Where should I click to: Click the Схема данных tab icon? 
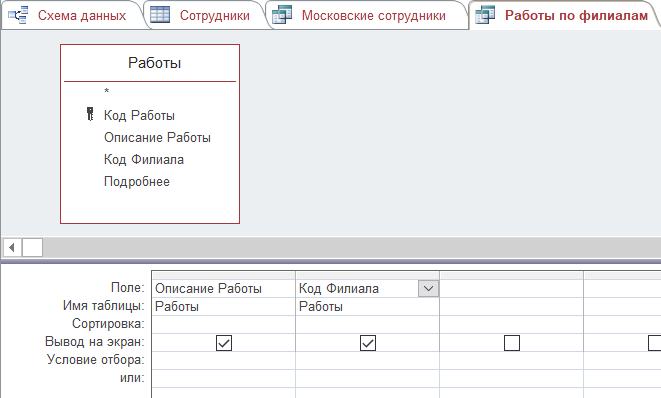(x=18, y=15)
